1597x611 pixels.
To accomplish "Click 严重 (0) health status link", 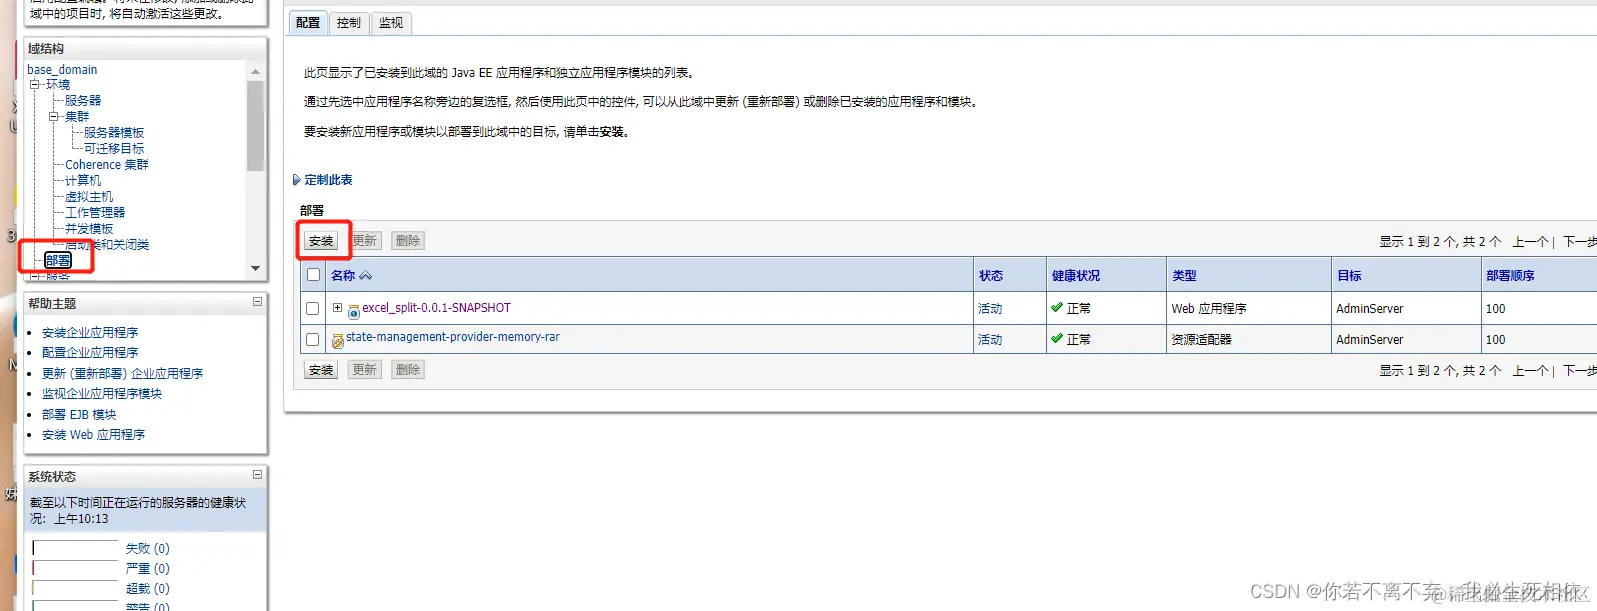I will point(148,569).
